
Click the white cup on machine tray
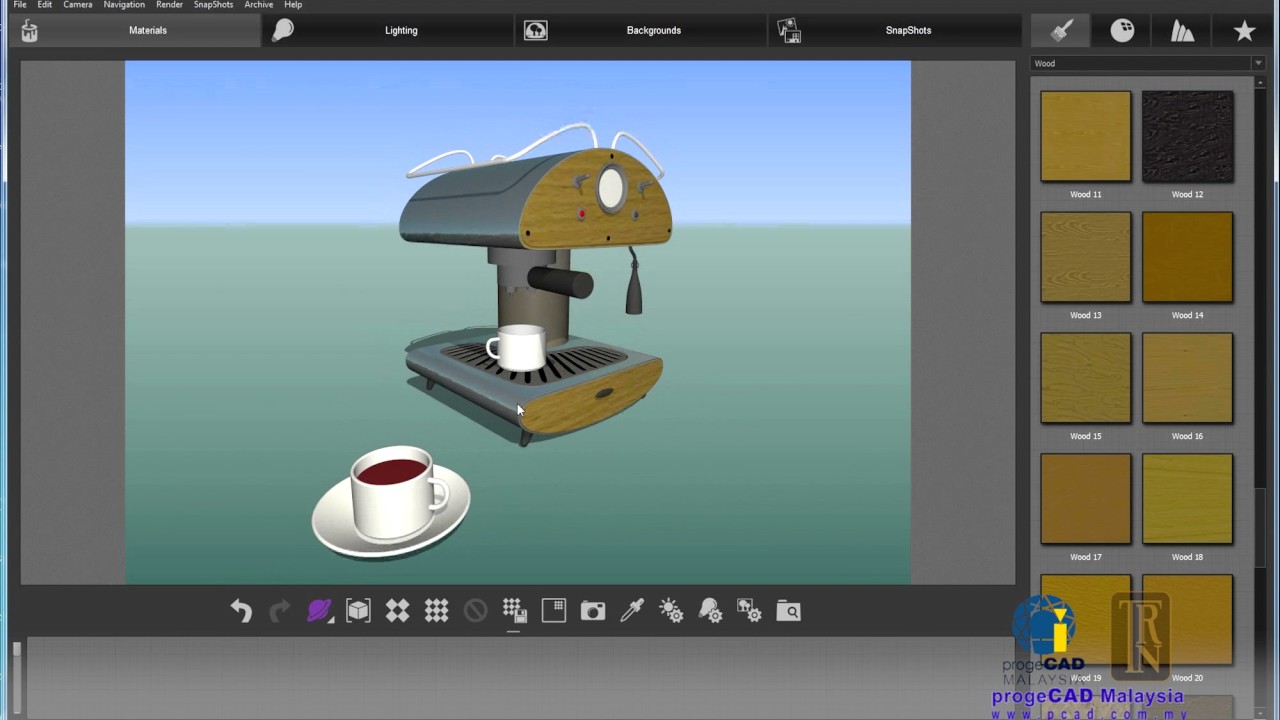(x=517, y=347)
